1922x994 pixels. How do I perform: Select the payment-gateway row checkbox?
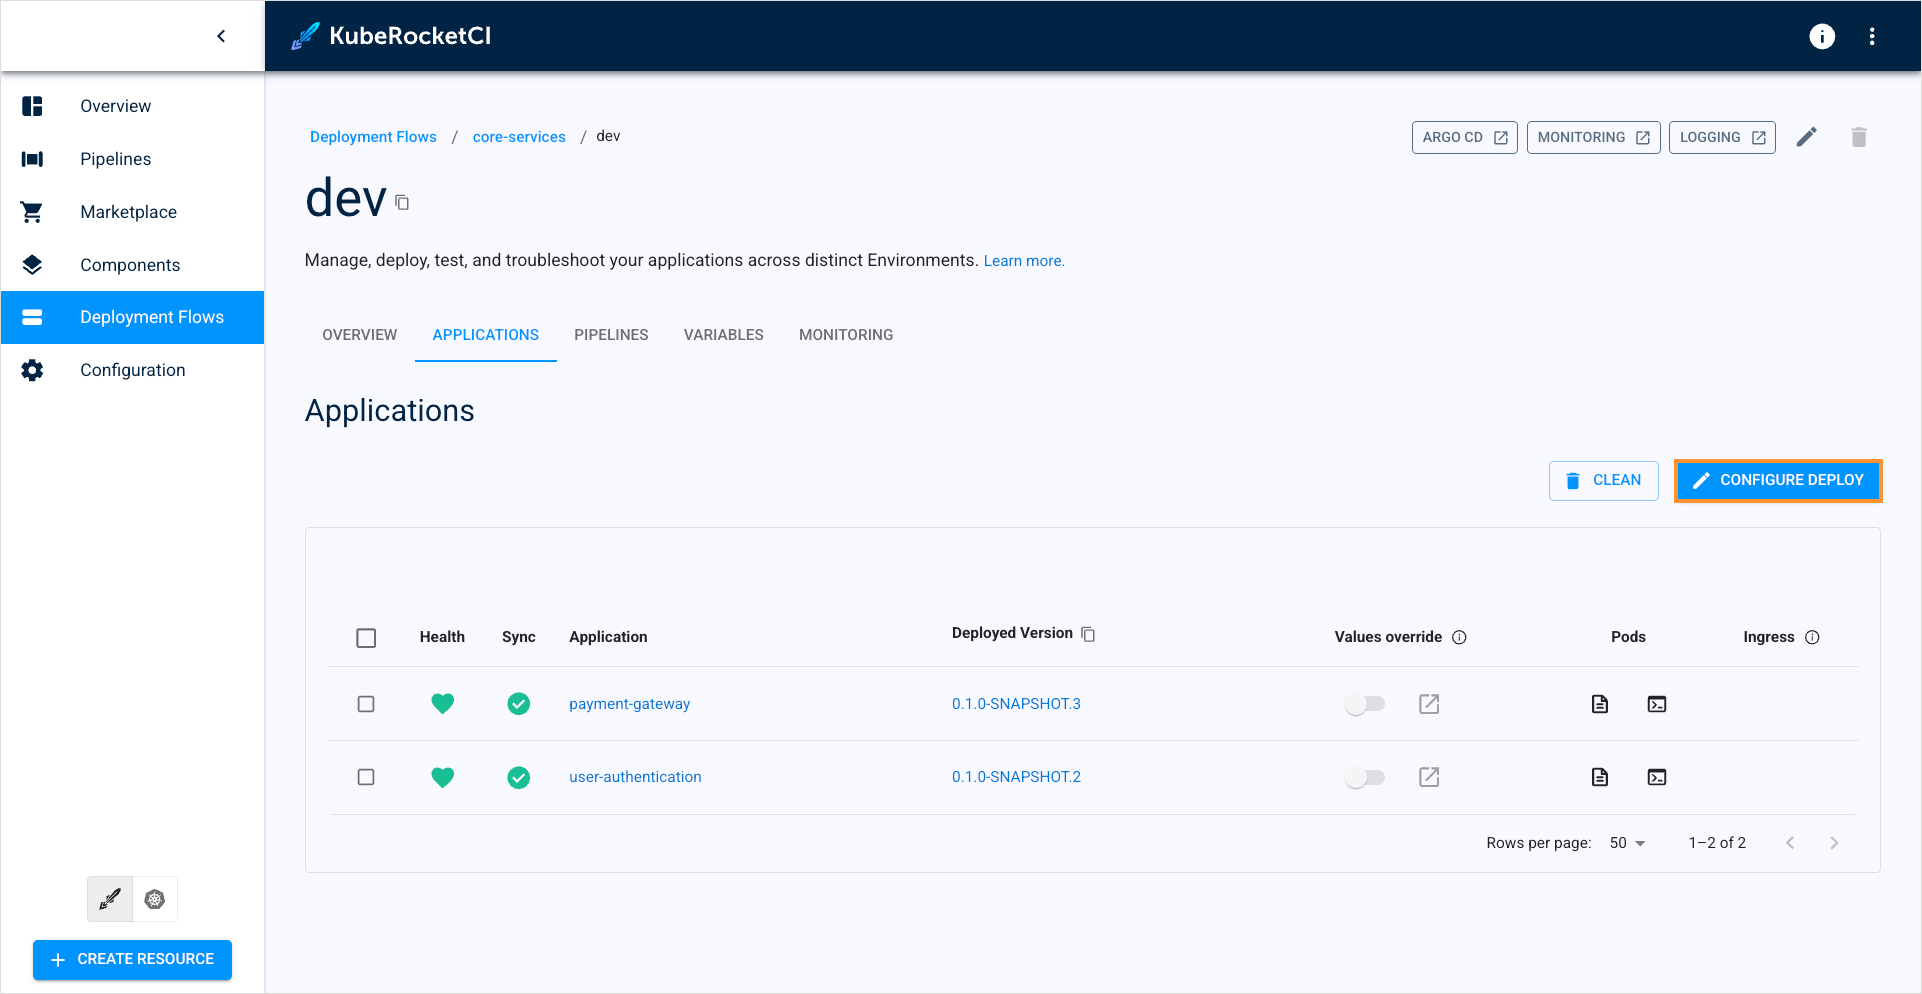pyautogui.click(x=366, y=704)
